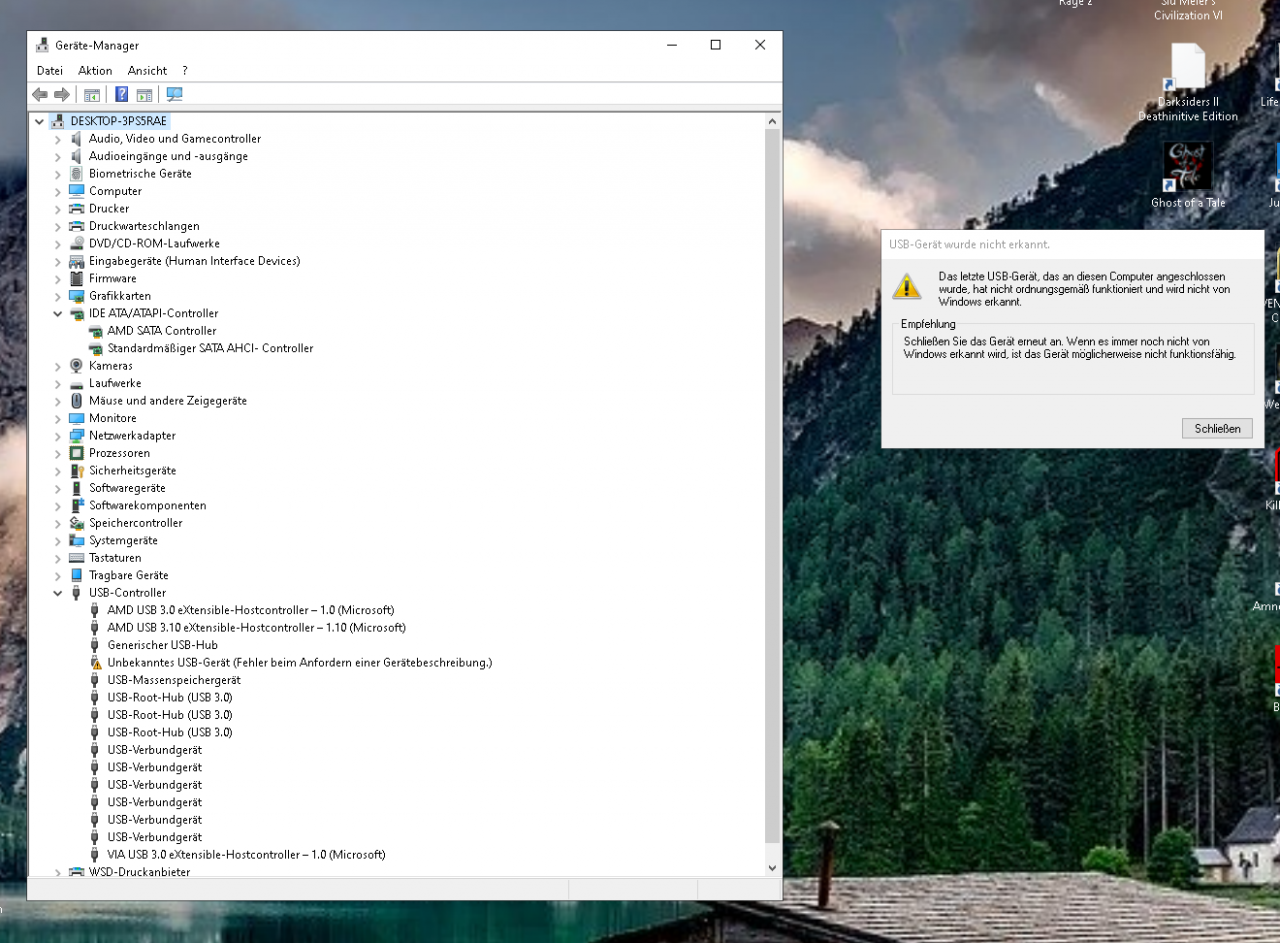
Task: Expand the Speichercontroller node
Action: tap(58, 523)
